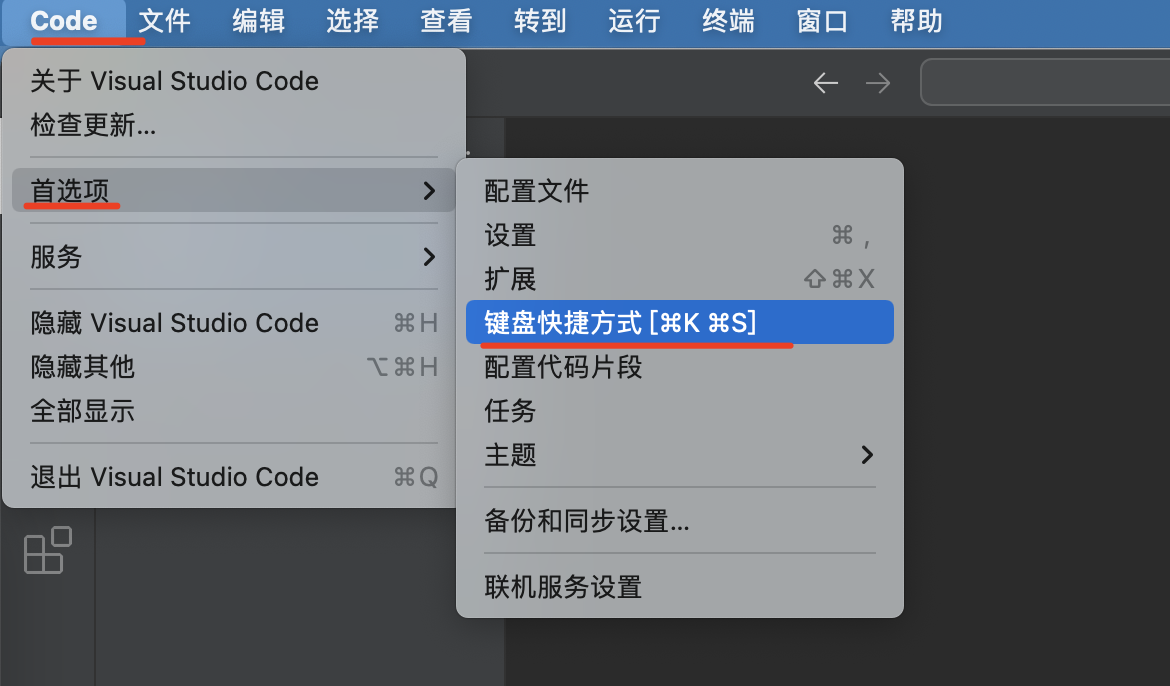Open the Extensions icon in activity bar
The height and width of the screenshot is (686, 1170).
pos(48,550)
